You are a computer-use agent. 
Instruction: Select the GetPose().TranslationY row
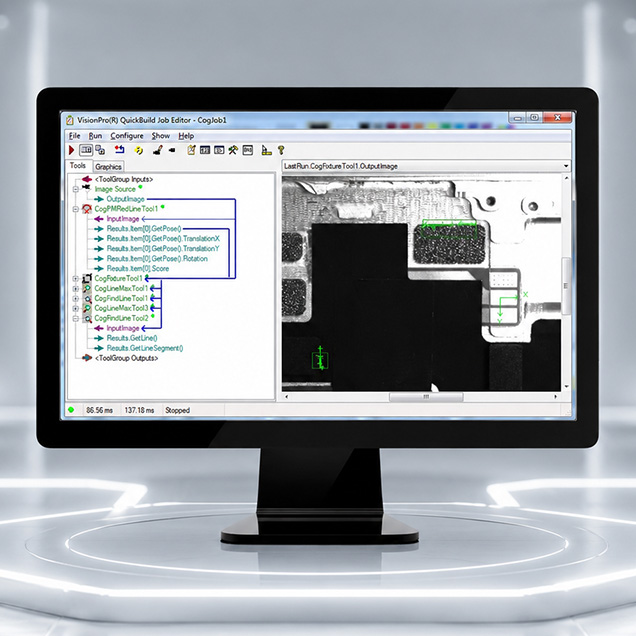(x=163, y=249)
